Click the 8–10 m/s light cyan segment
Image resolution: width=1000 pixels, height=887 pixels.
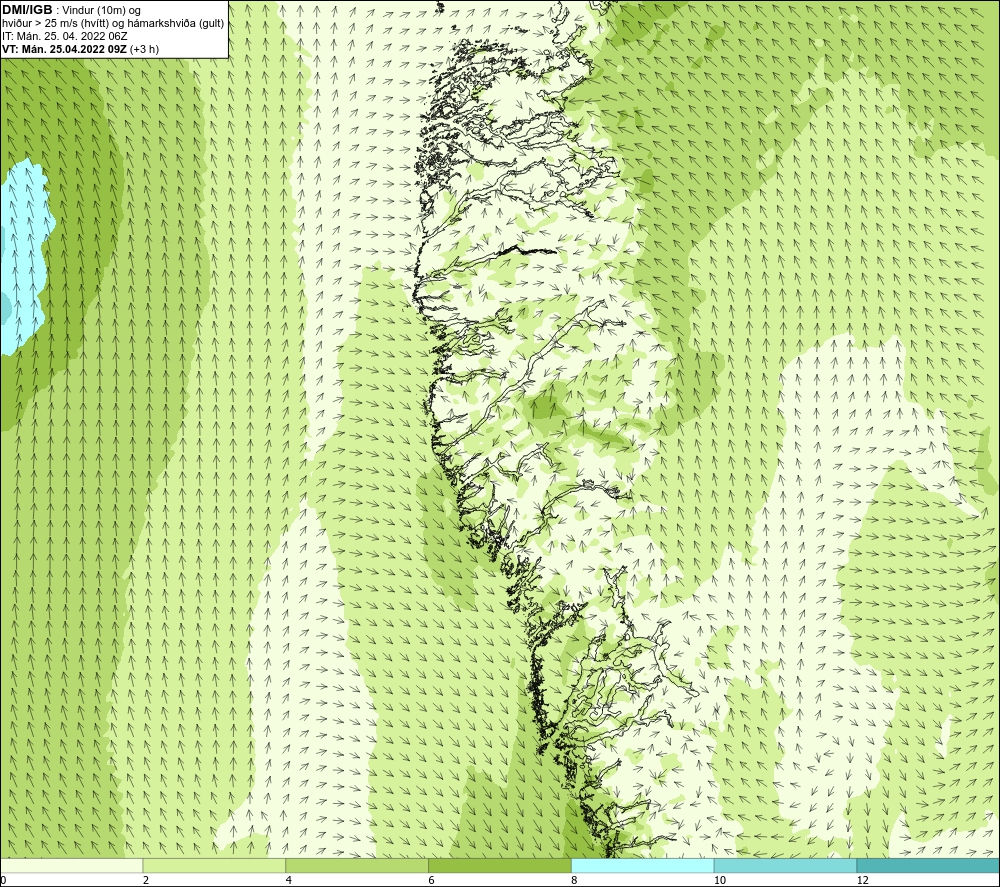tap(643, 865)
